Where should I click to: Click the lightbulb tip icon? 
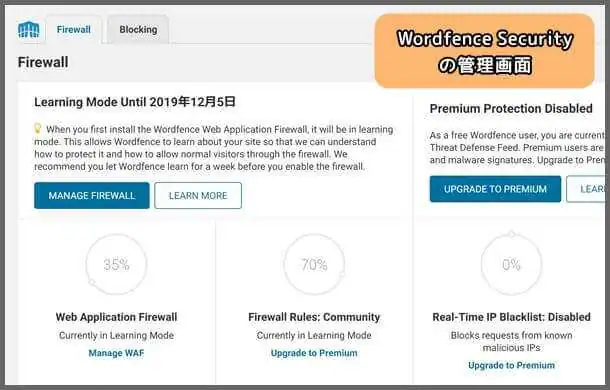38,128
